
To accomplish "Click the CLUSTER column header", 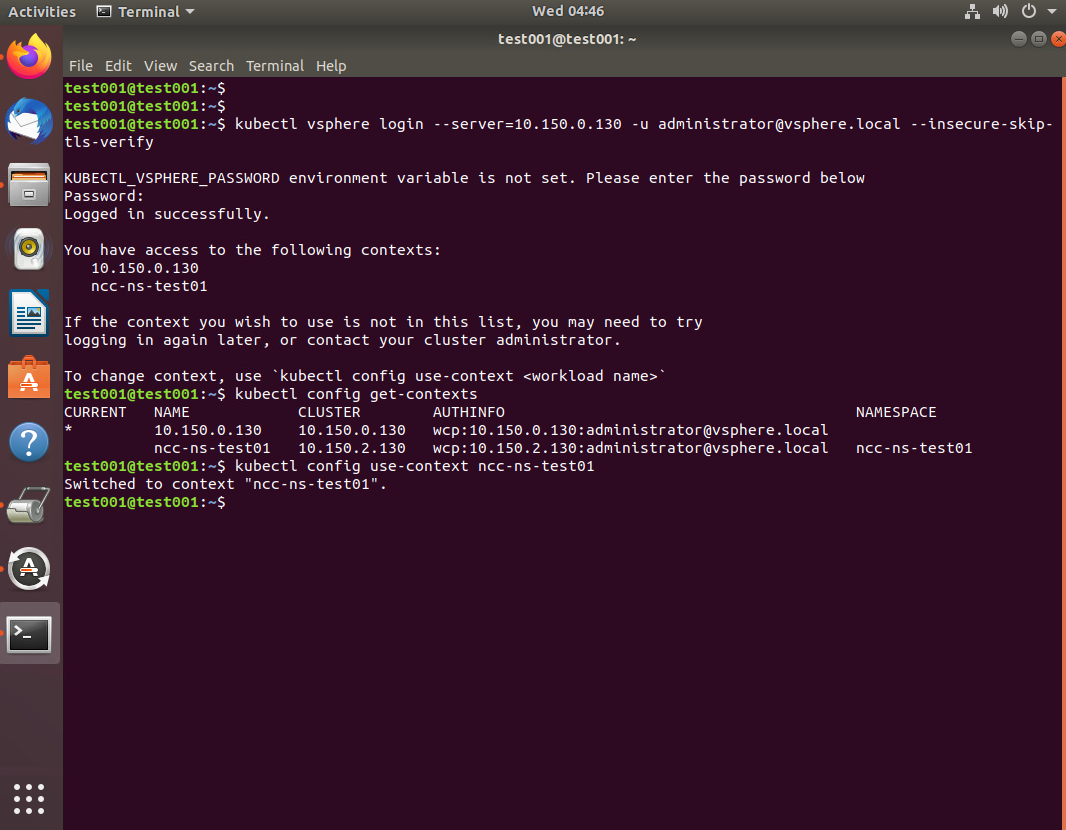I will click(329, 413).
